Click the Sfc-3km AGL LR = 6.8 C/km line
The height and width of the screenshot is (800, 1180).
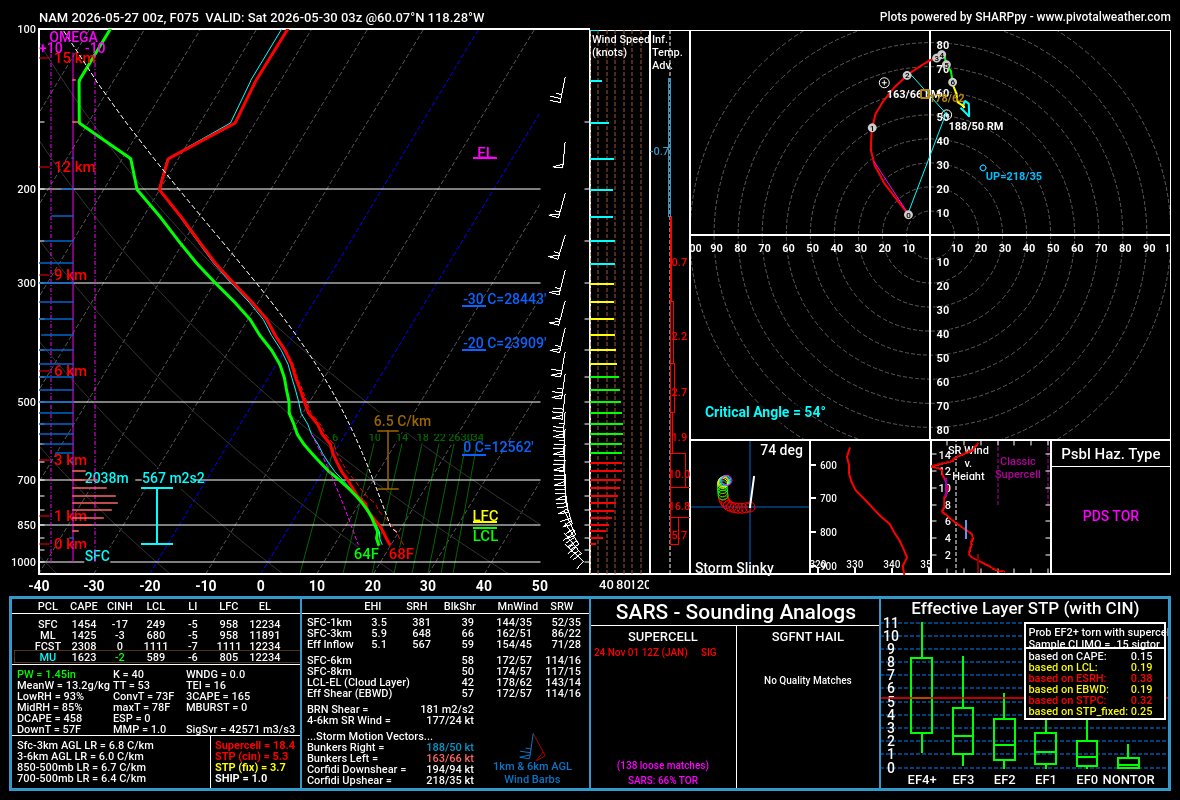[85, 746]
